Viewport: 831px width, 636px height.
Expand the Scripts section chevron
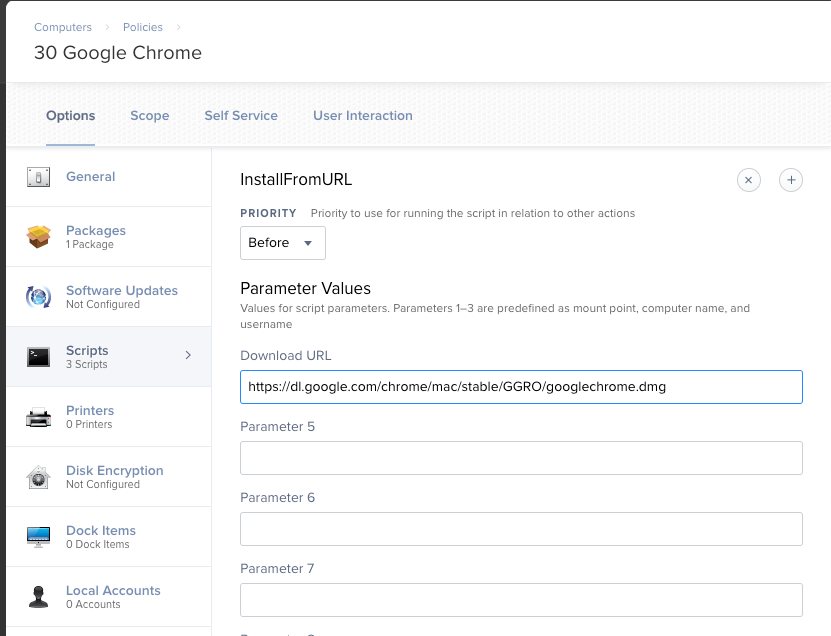(188, 355)
